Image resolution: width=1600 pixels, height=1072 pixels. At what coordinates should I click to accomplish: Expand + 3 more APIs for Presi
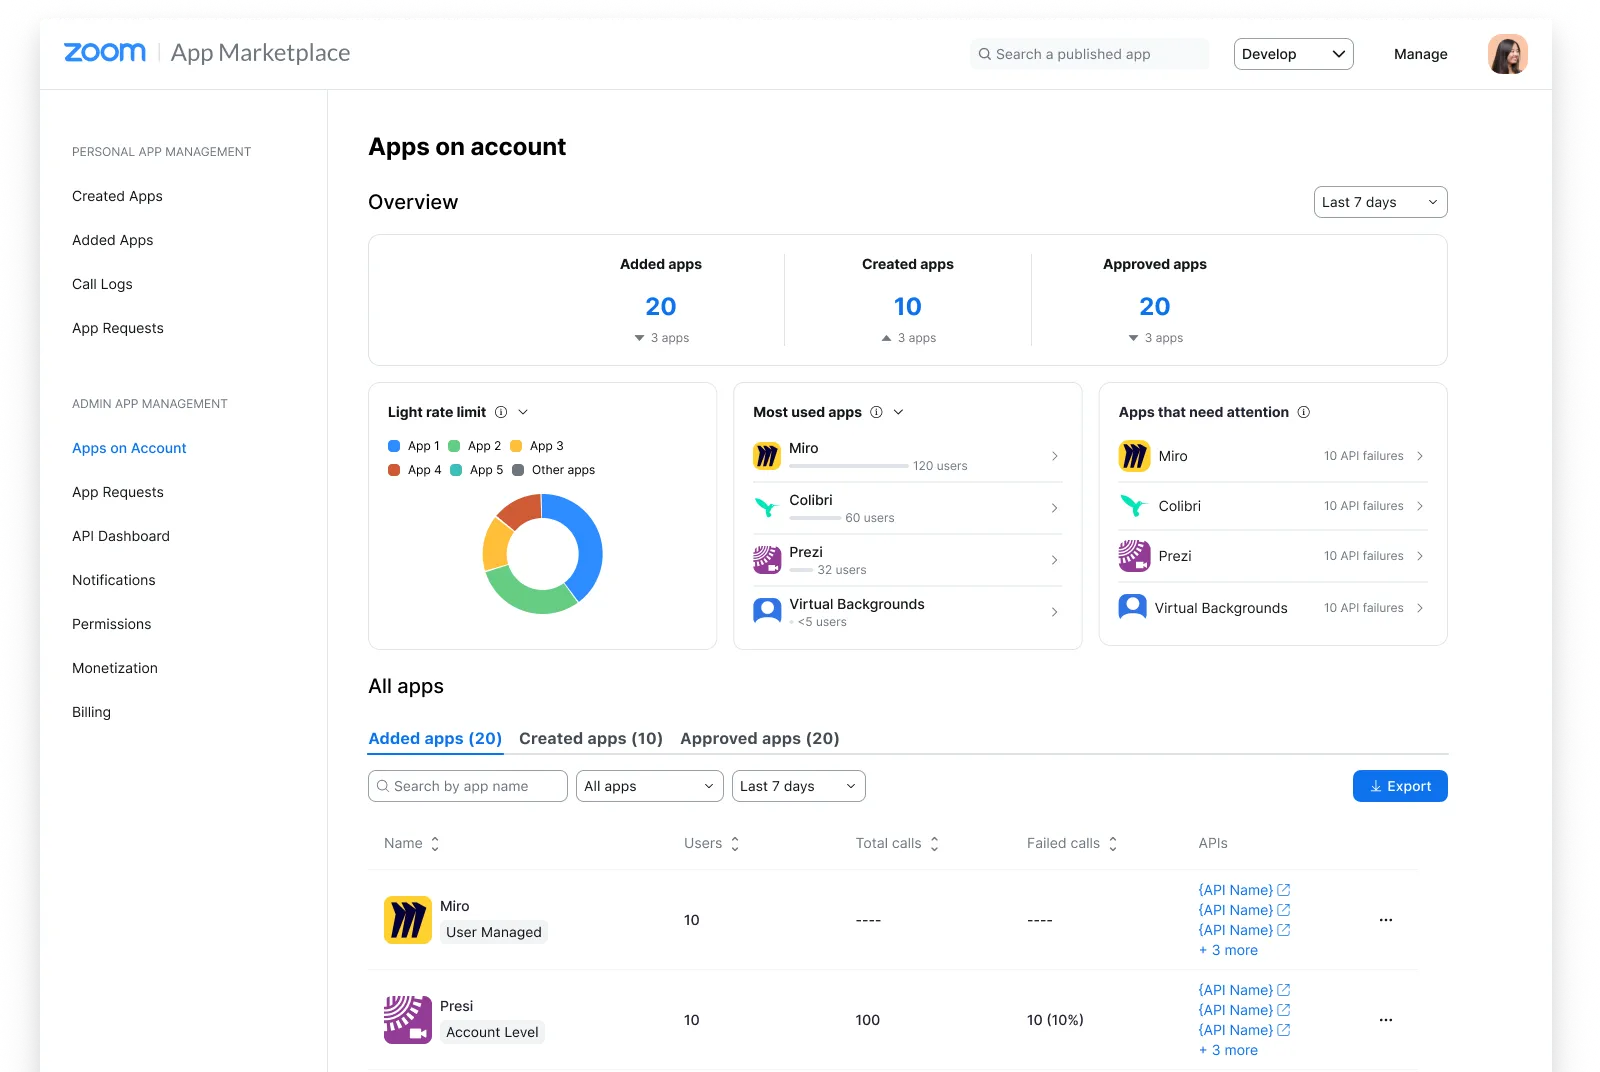tap(1228, 1050)
